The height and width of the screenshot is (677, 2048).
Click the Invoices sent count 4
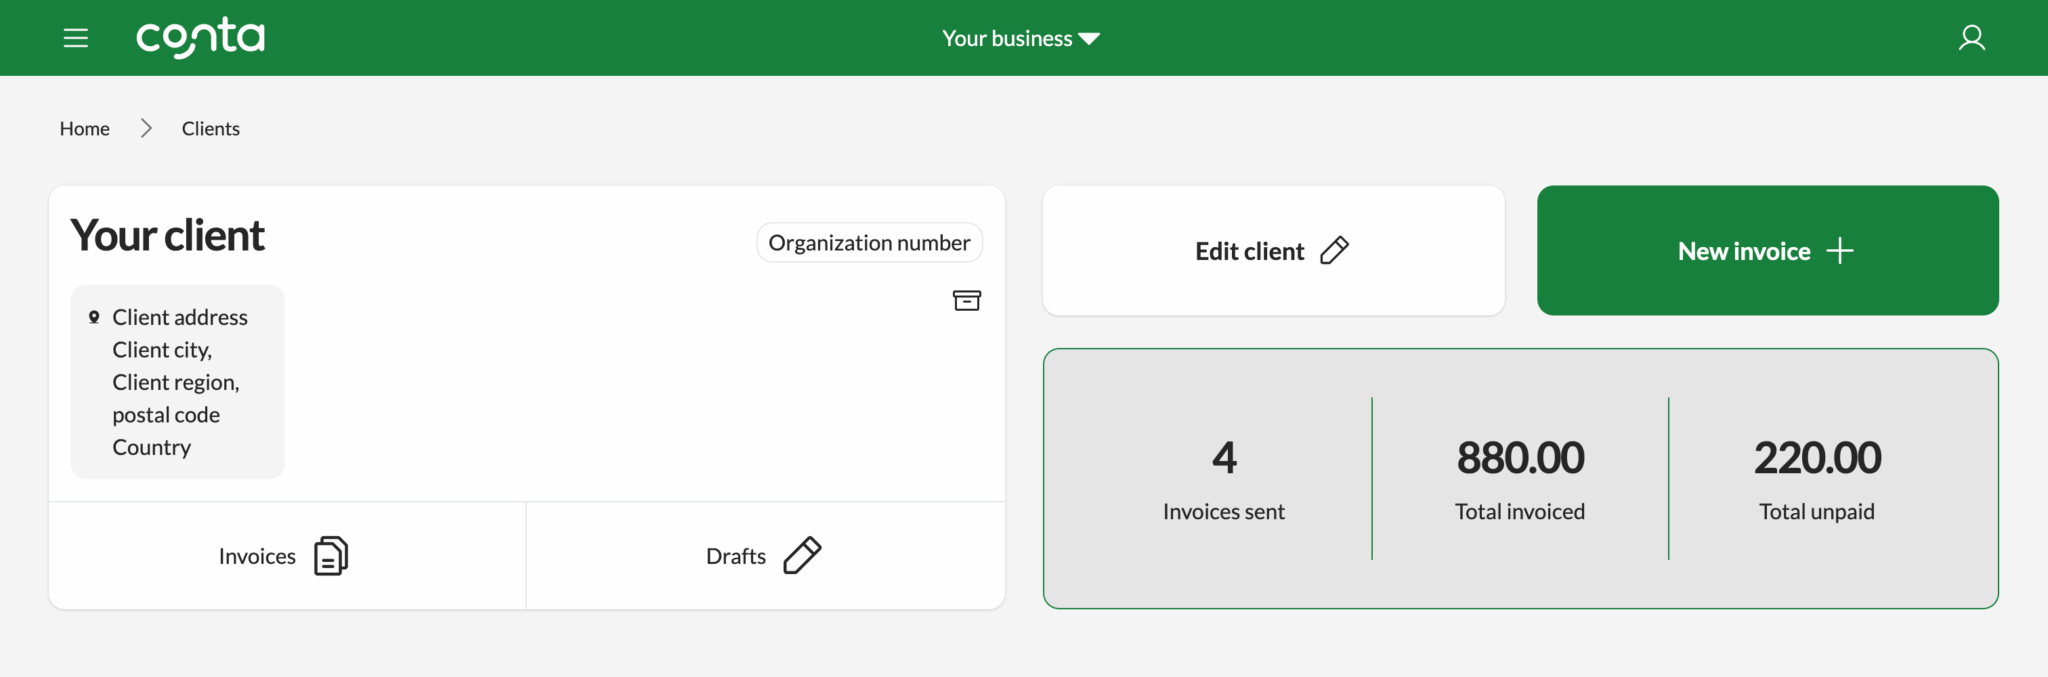1224,458
